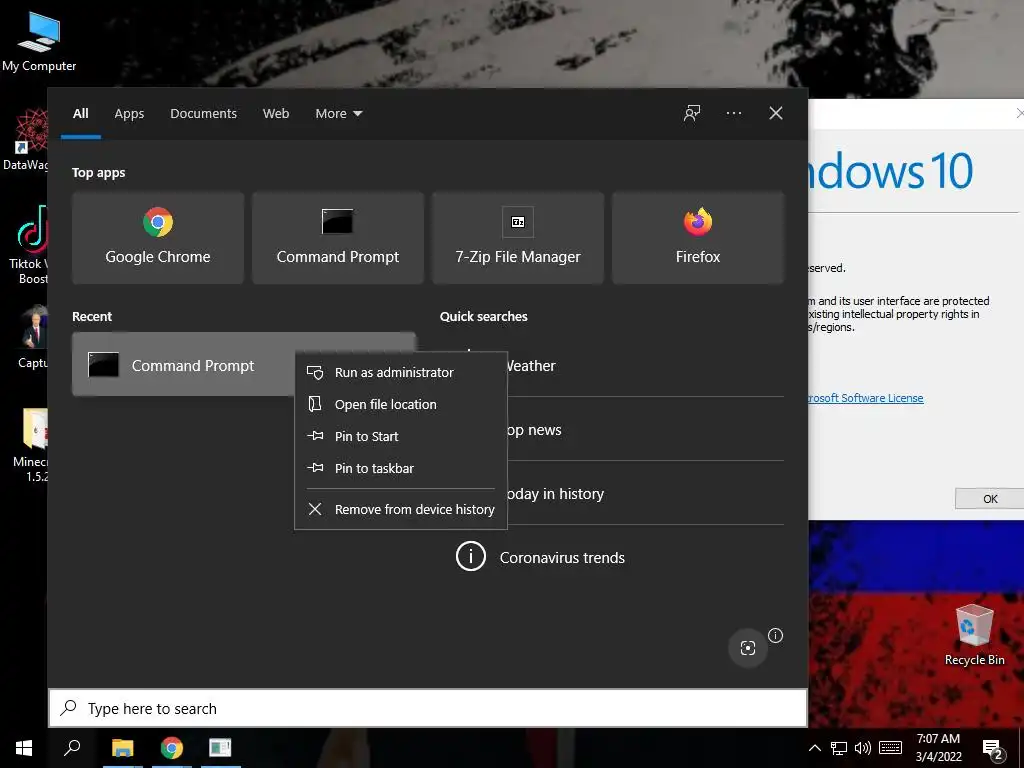Image resolution: width=1024 pixels, height=768 pixels.
Task: Select the My Computer desktop icon
Action: tap(39, 40)
